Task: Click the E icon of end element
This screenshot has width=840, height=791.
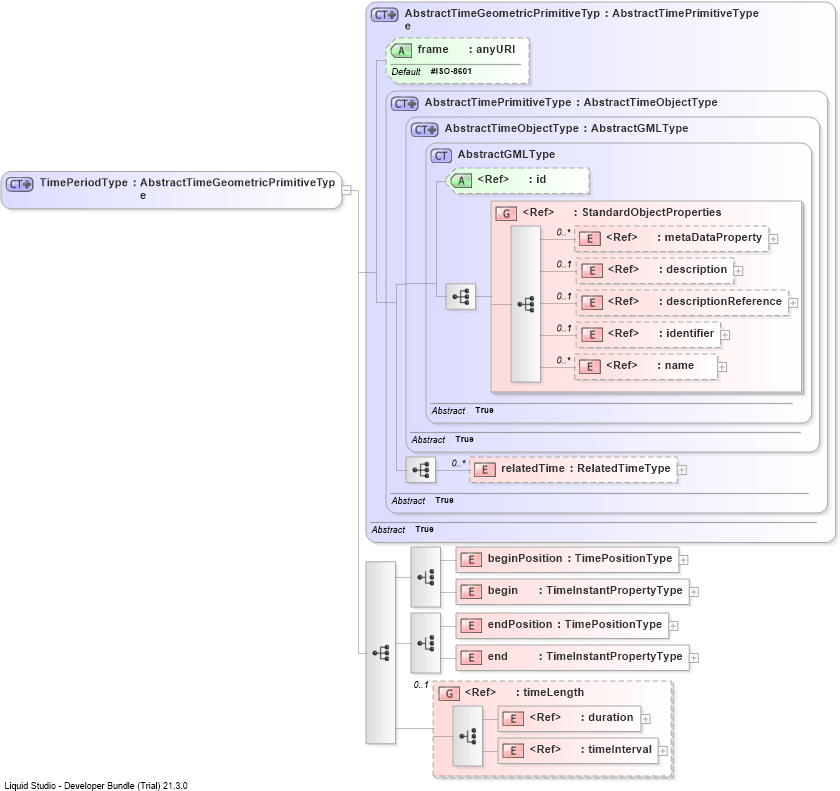Action: tap(471, 658)
